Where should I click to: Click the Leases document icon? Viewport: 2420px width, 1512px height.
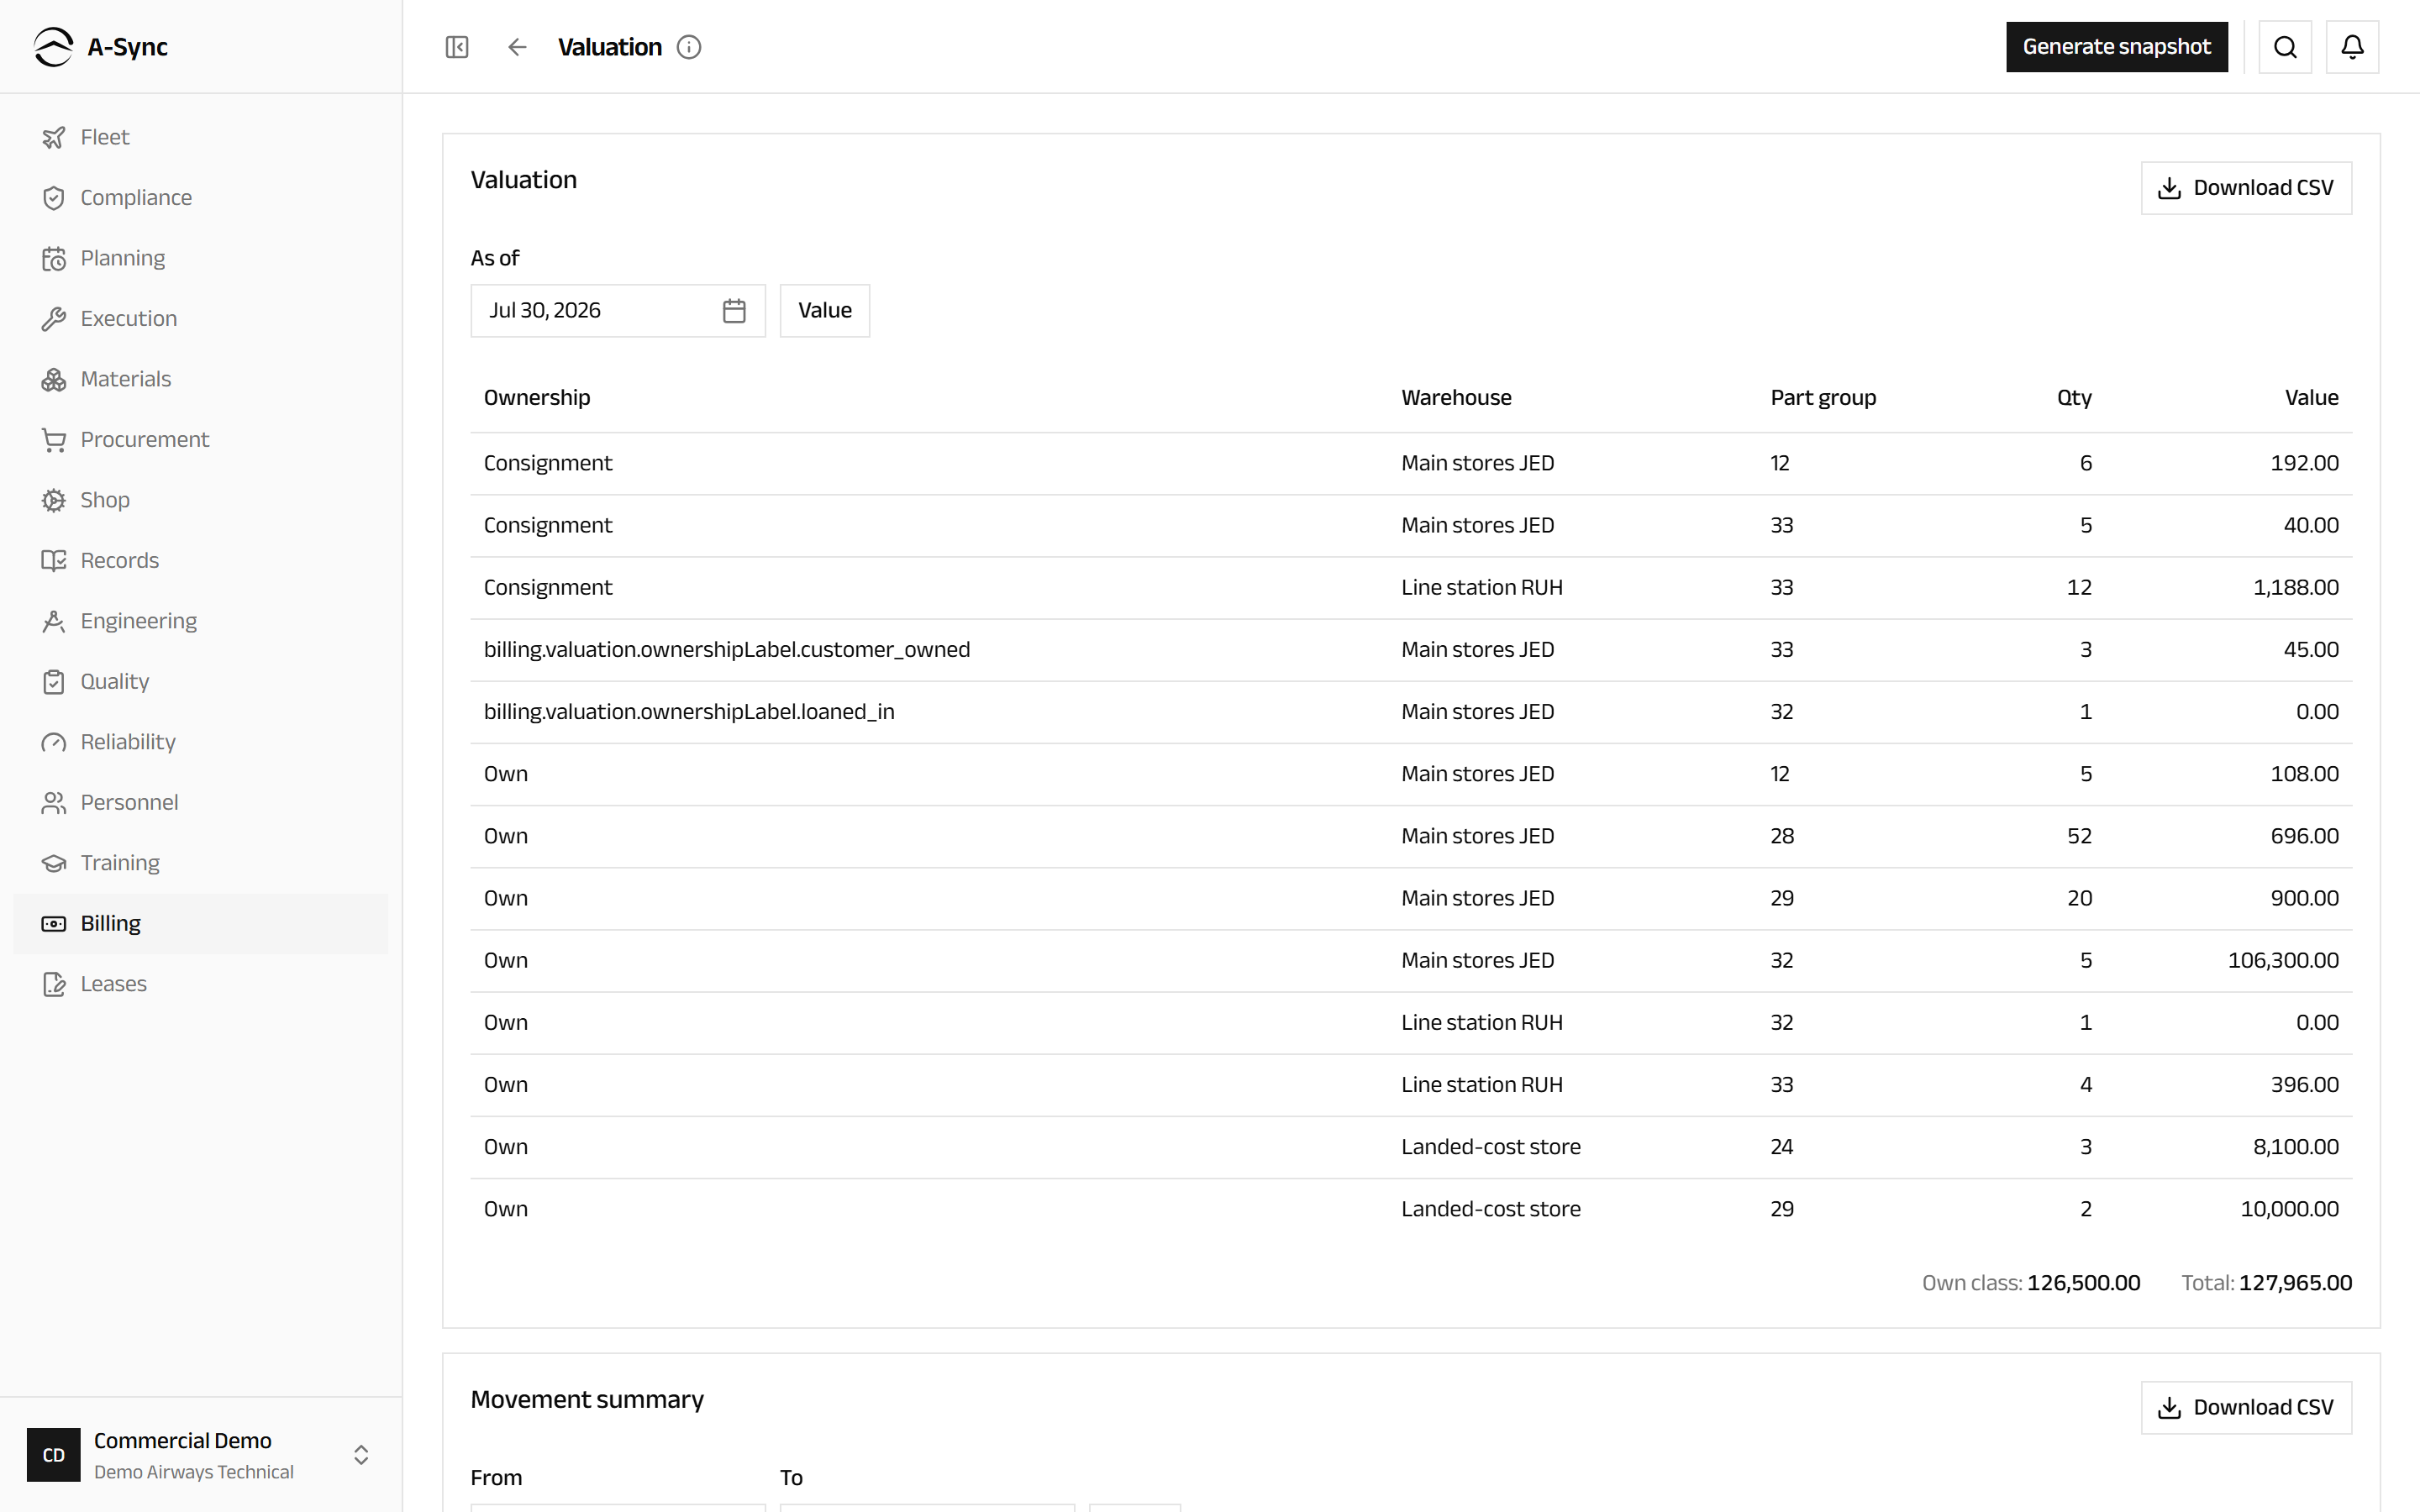point(54,984)
